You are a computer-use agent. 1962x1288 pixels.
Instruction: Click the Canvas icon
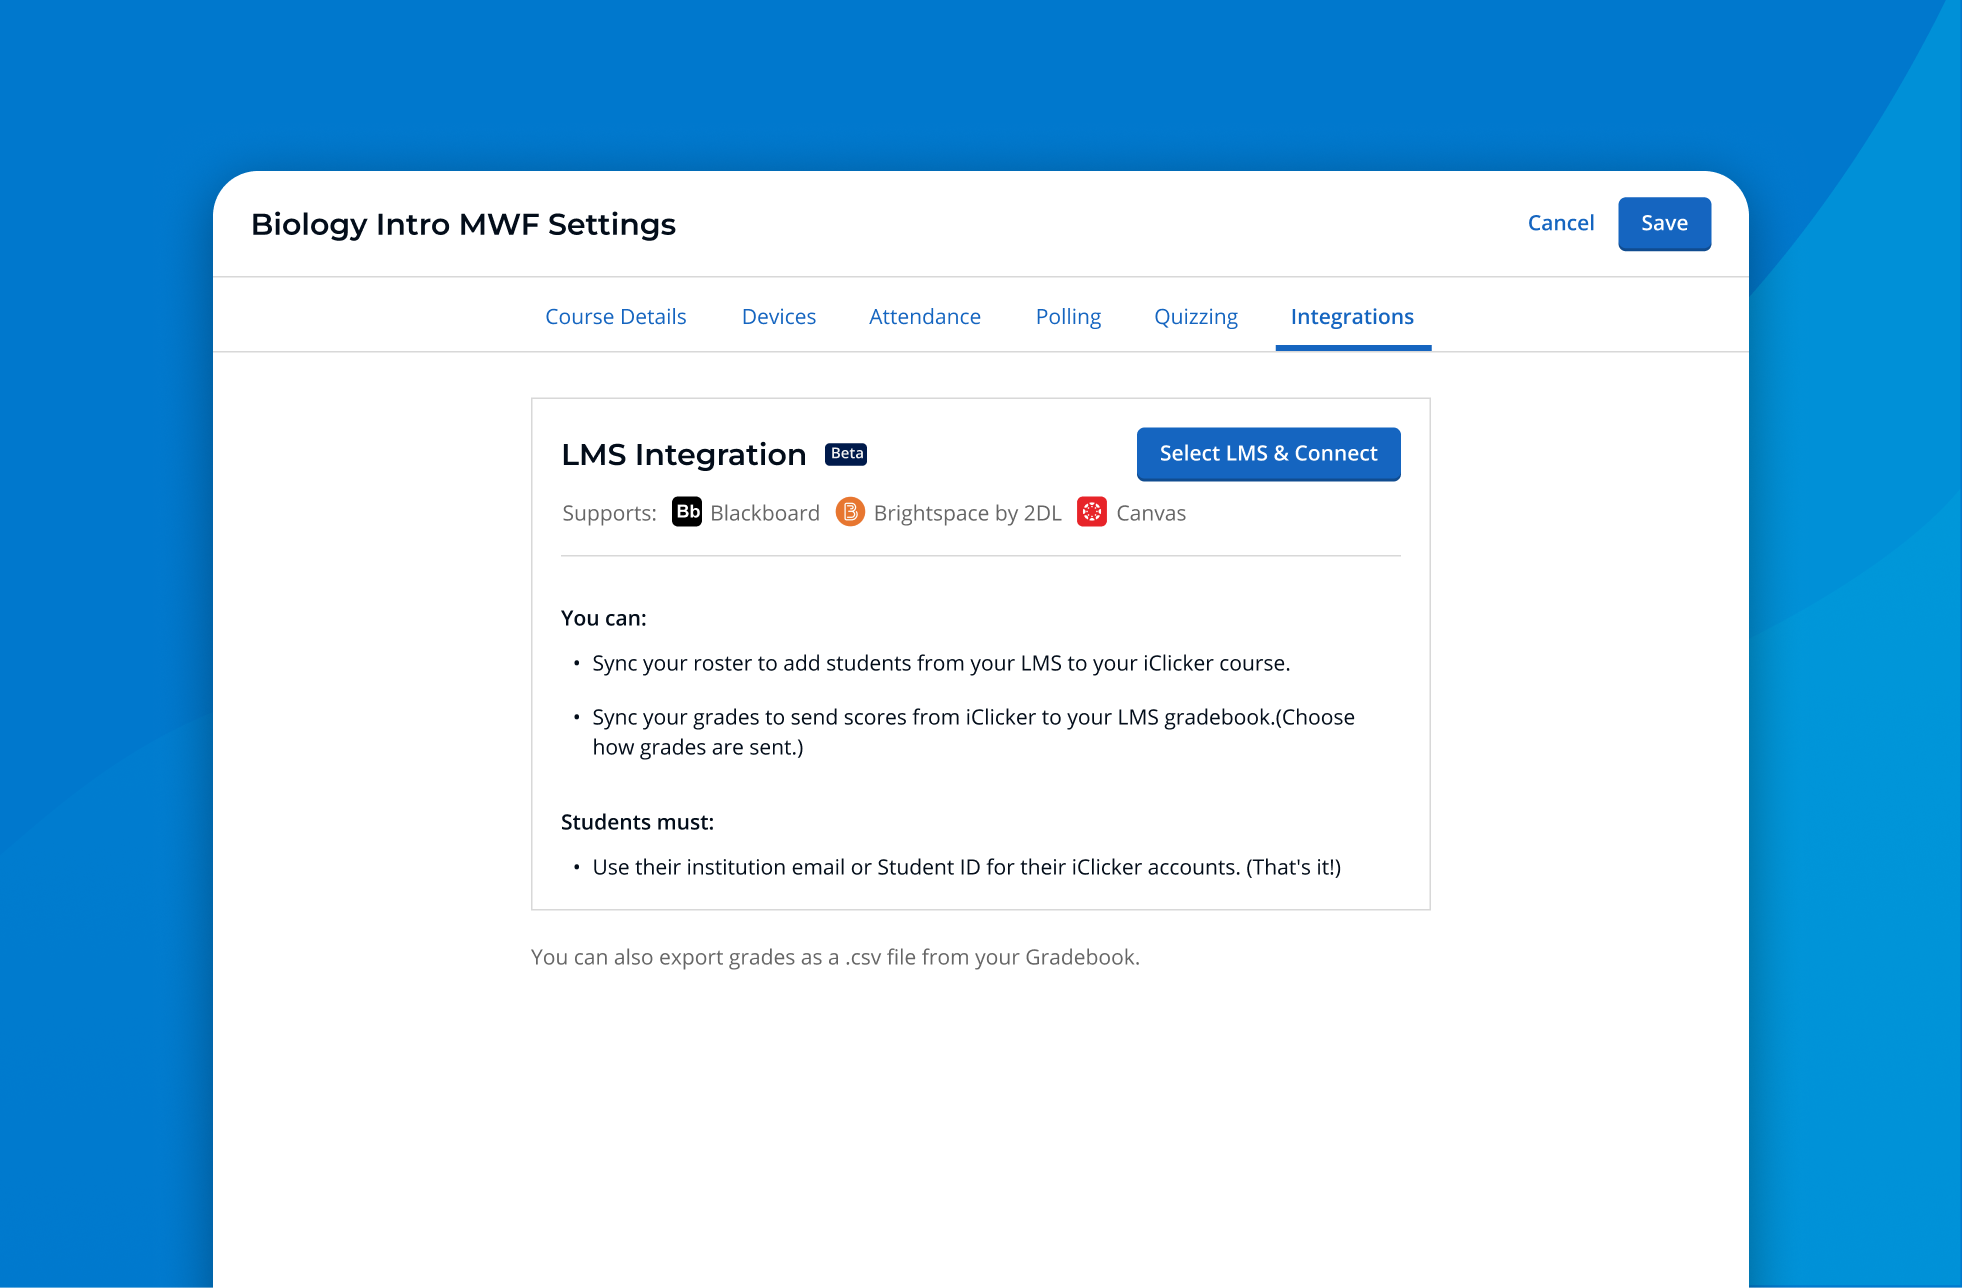coord(1092,513)
